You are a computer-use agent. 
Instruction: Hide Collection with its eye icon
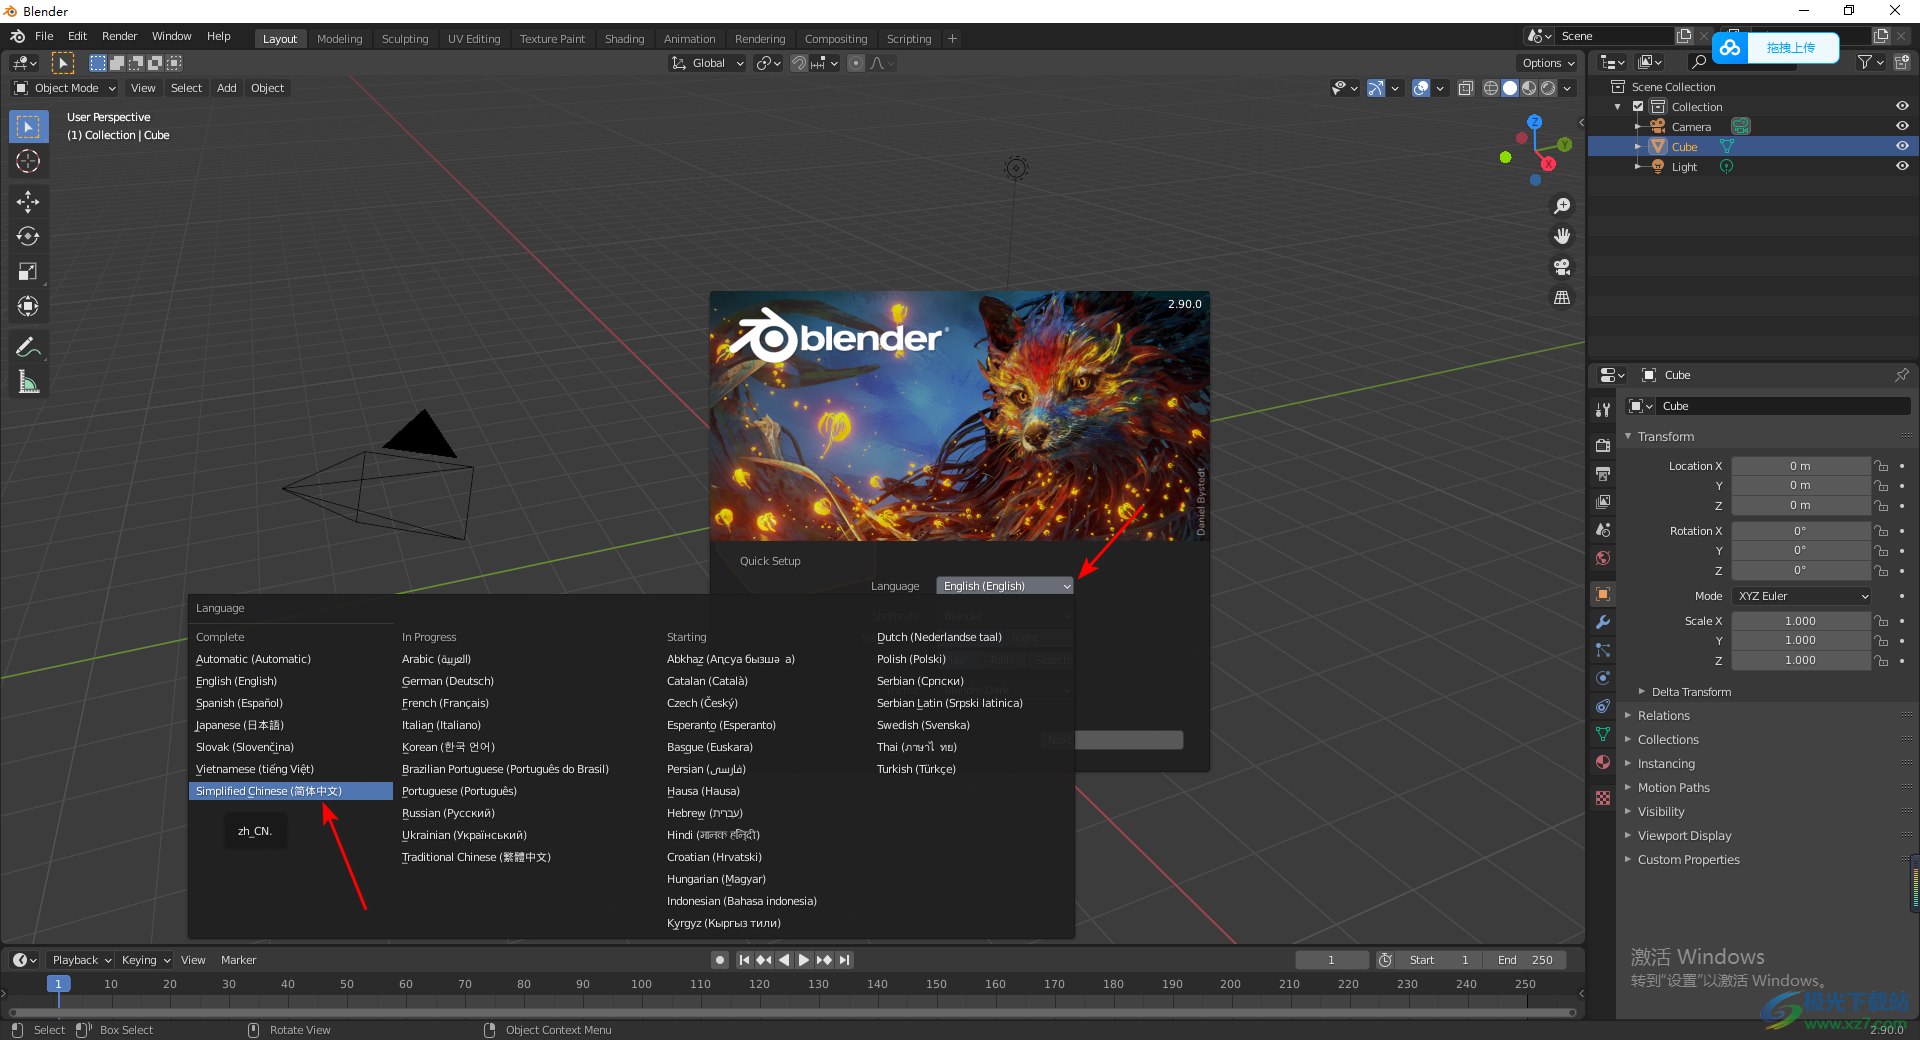click(x=1901, y=107)
